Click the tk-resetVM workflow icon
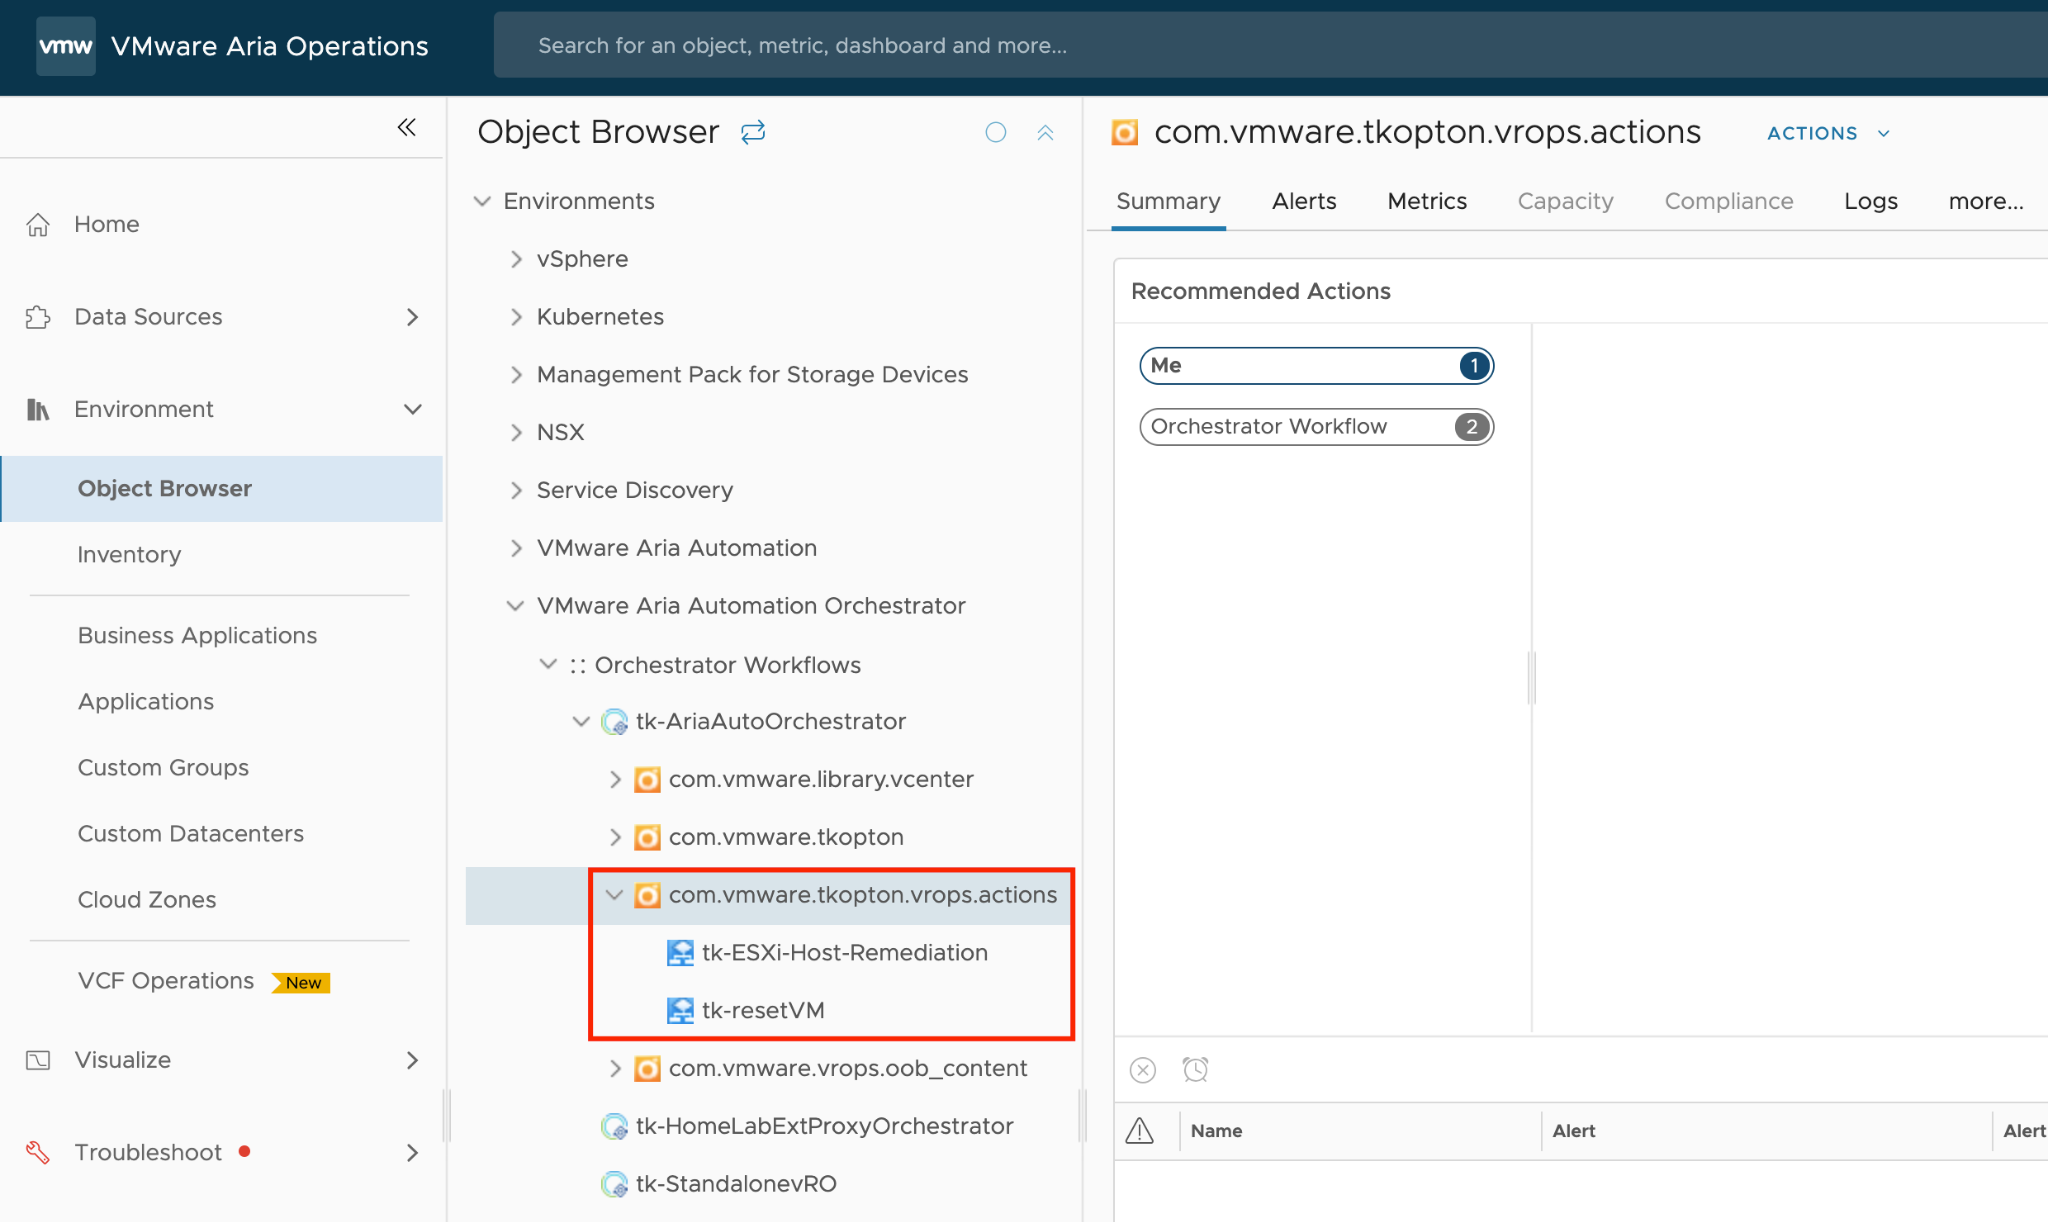2048x1222 pixels. coord(680,1011)
